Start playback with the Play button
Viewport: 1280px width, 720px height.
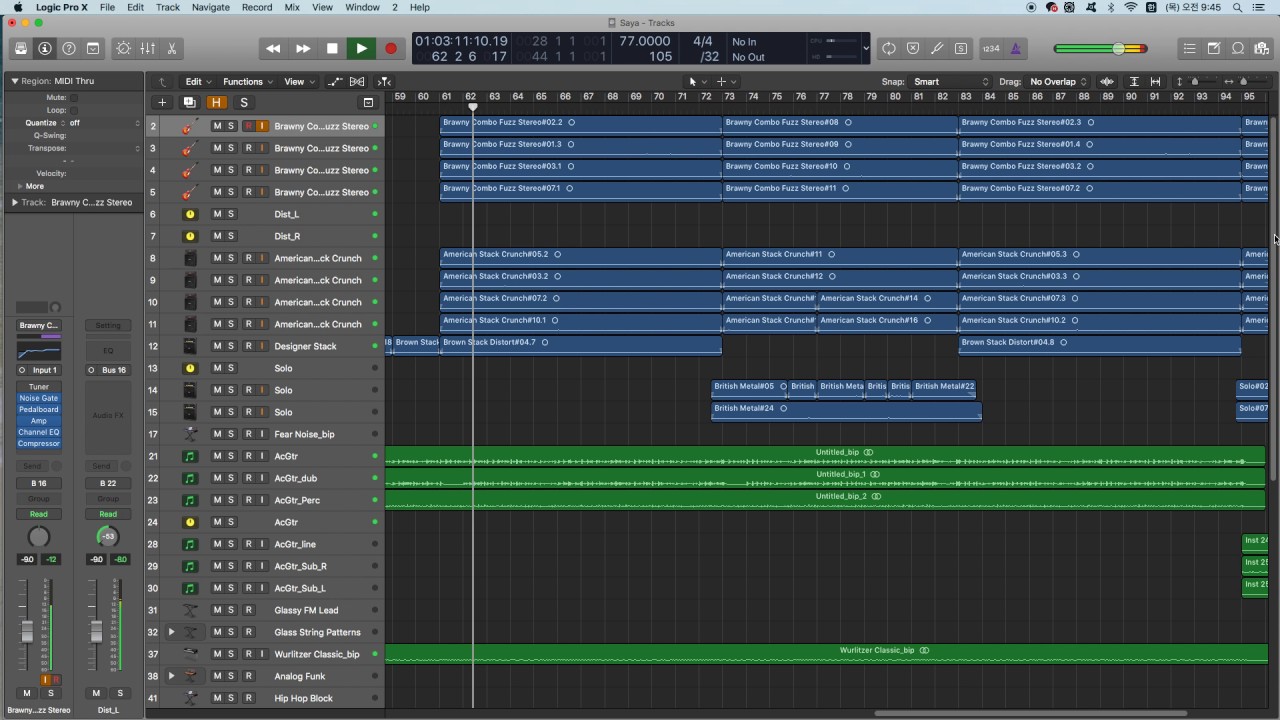tap(361, 48)
